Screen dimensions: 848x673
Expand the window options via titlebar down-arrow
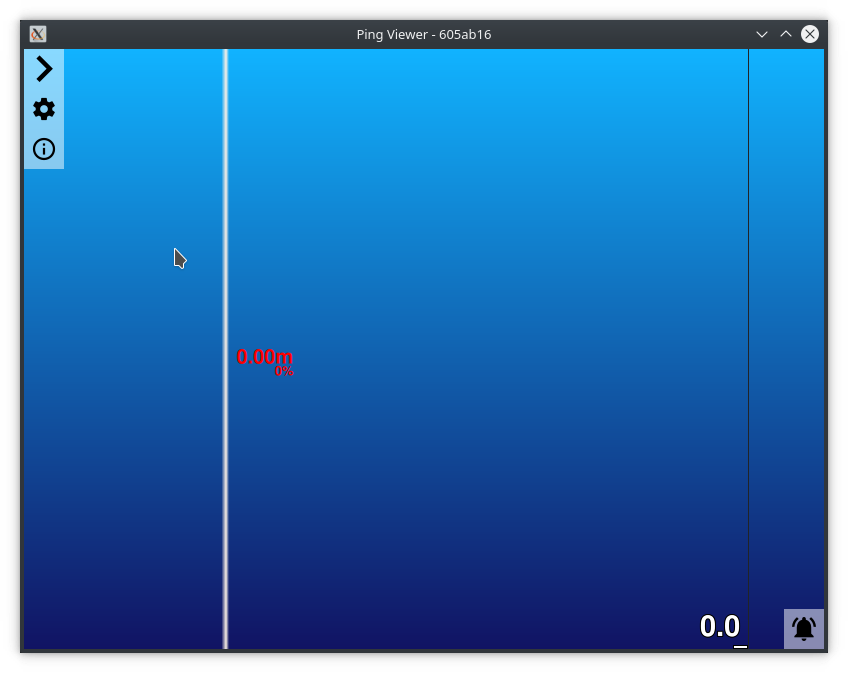click(762, 32)
